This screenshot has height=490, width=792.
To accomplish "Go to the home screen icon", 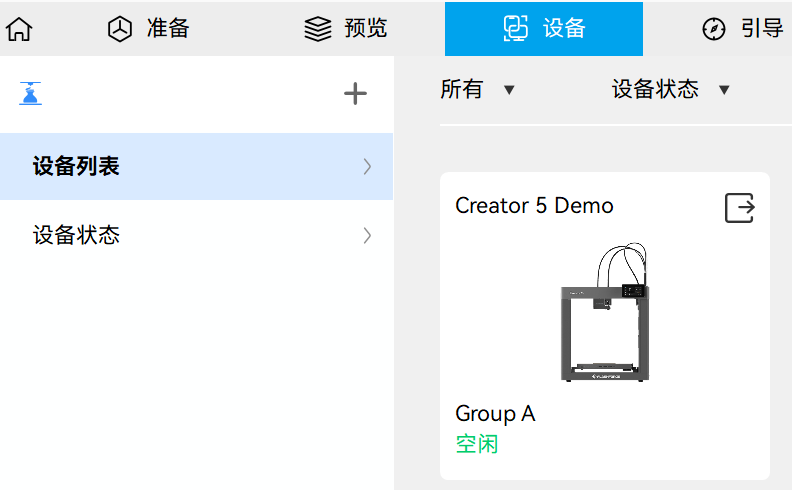I will coord(19,29).
